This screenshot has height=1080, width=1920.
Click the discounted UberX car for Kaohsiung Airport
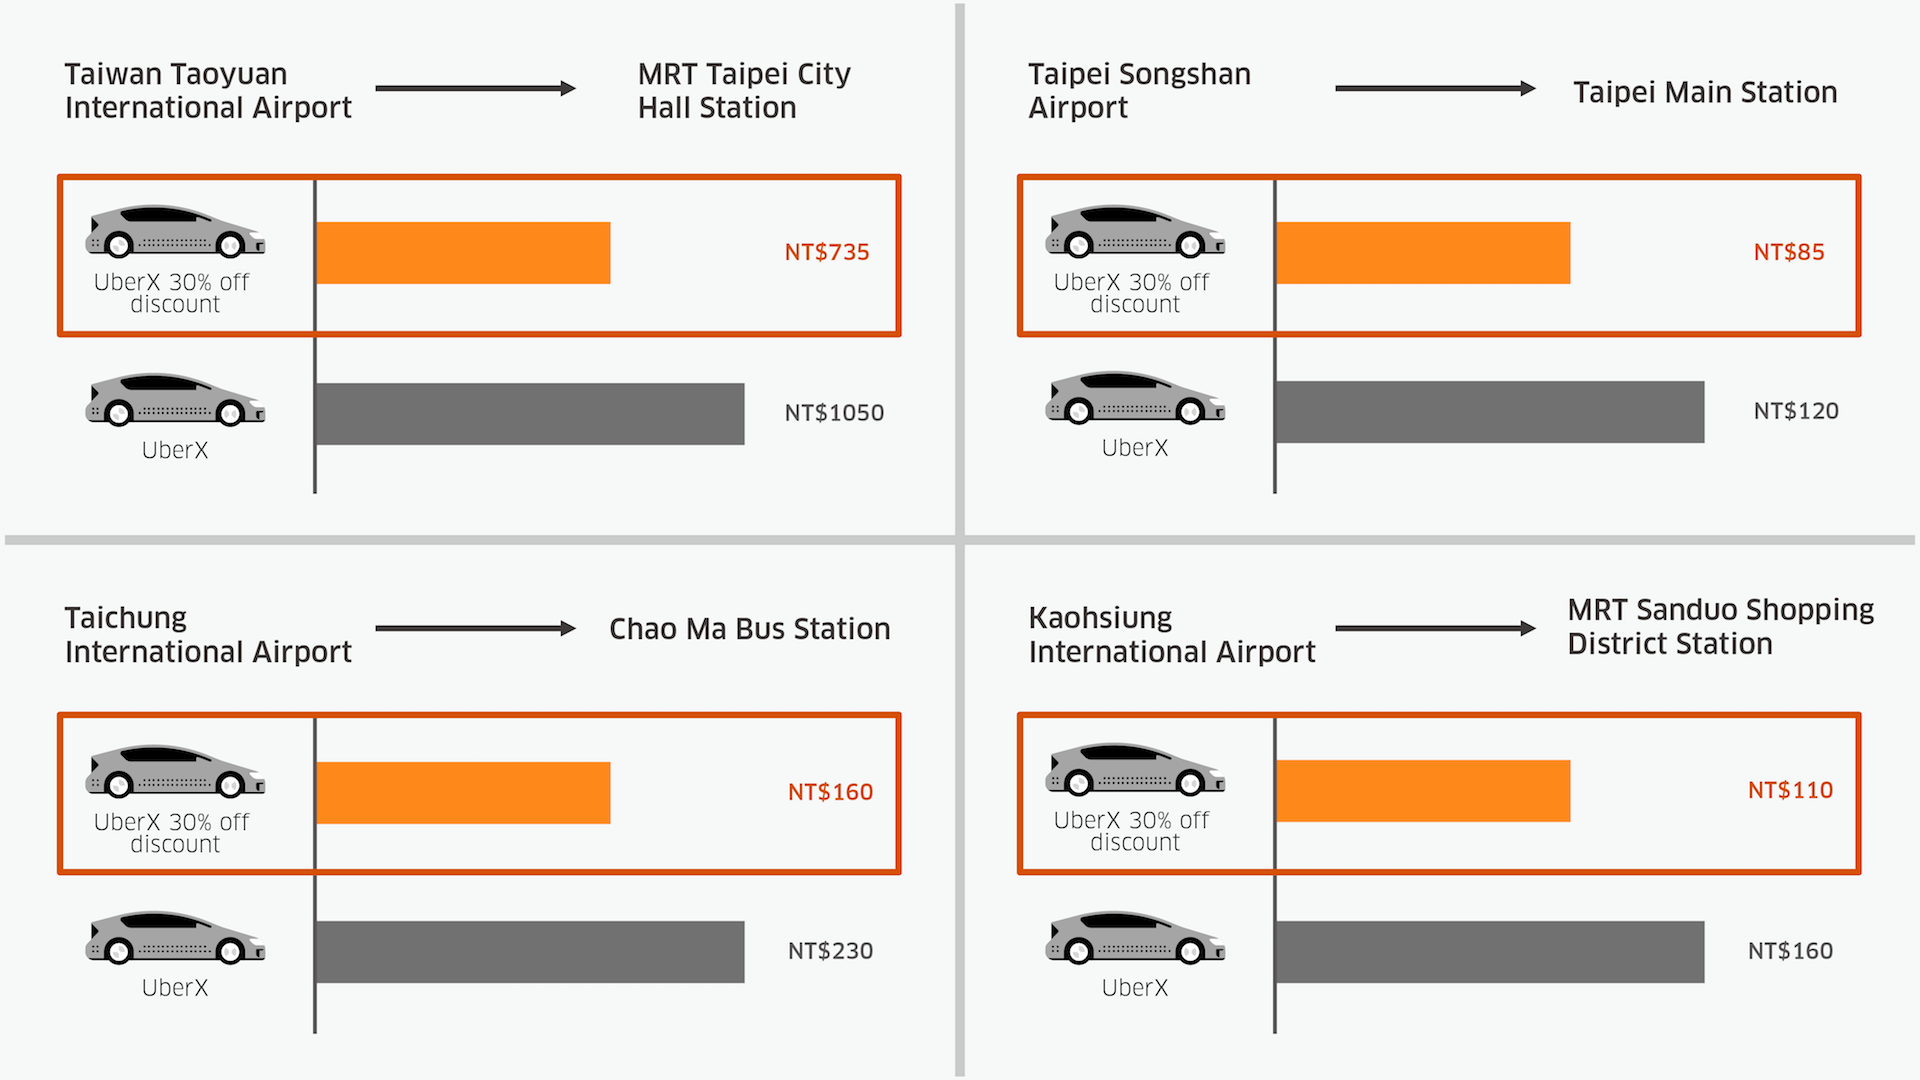pos(1135,770)
